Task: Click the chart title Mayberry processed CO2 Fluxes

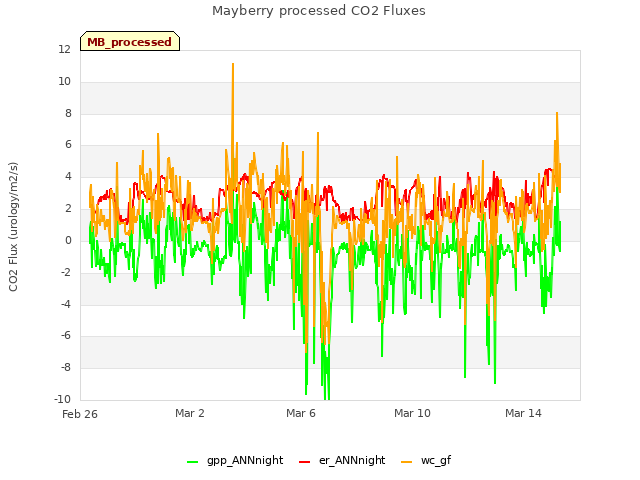Action: click(x=319, y=11)
